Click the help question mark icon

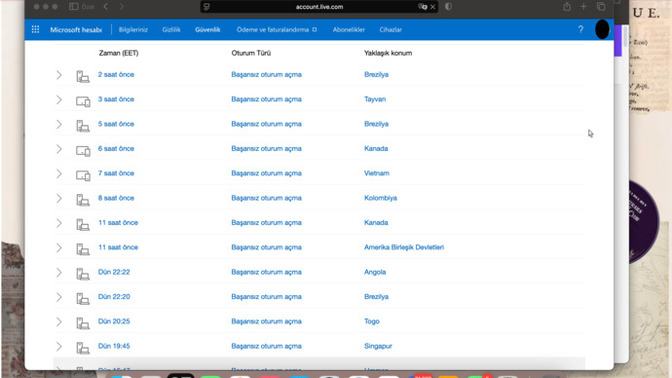click(x=581, y=30)
